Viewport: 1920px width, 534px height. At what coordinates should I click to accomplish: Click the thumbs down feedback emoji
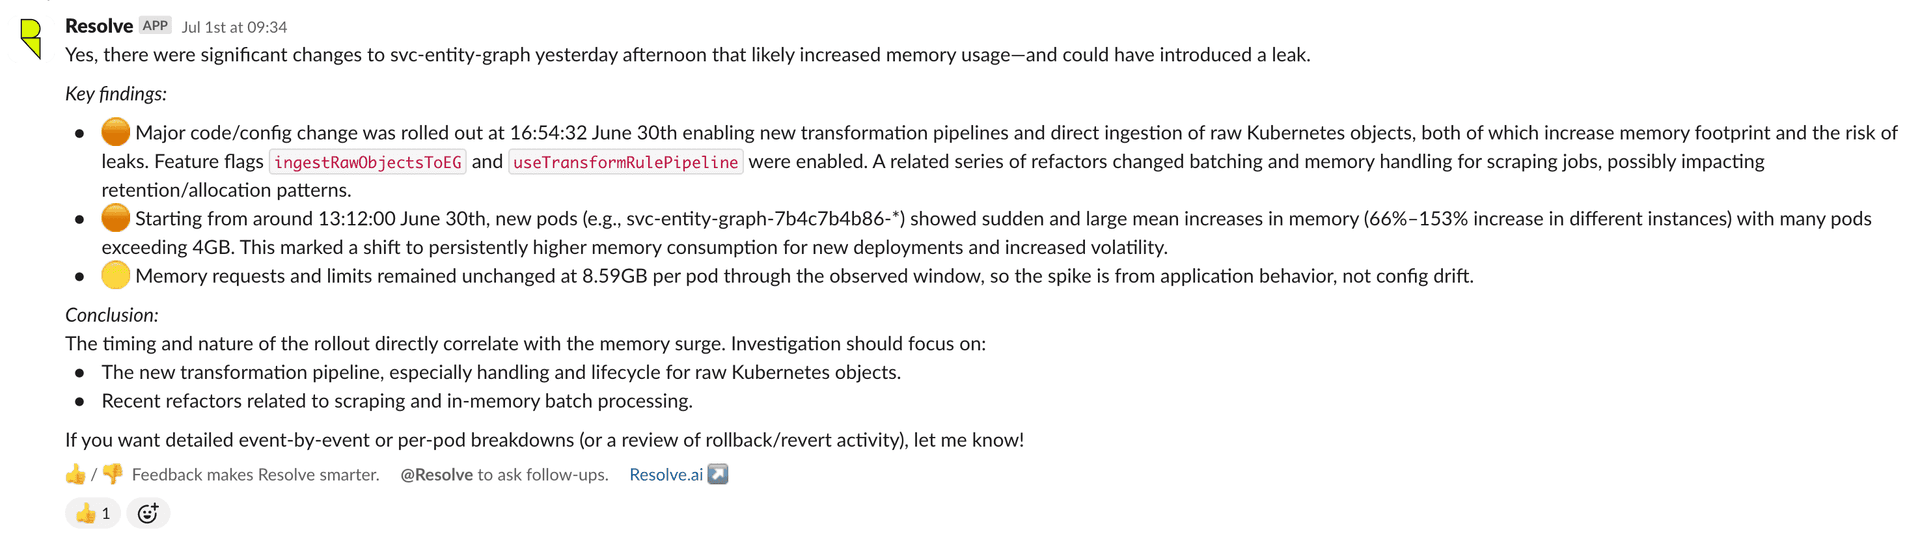click(x=112, y=474)
